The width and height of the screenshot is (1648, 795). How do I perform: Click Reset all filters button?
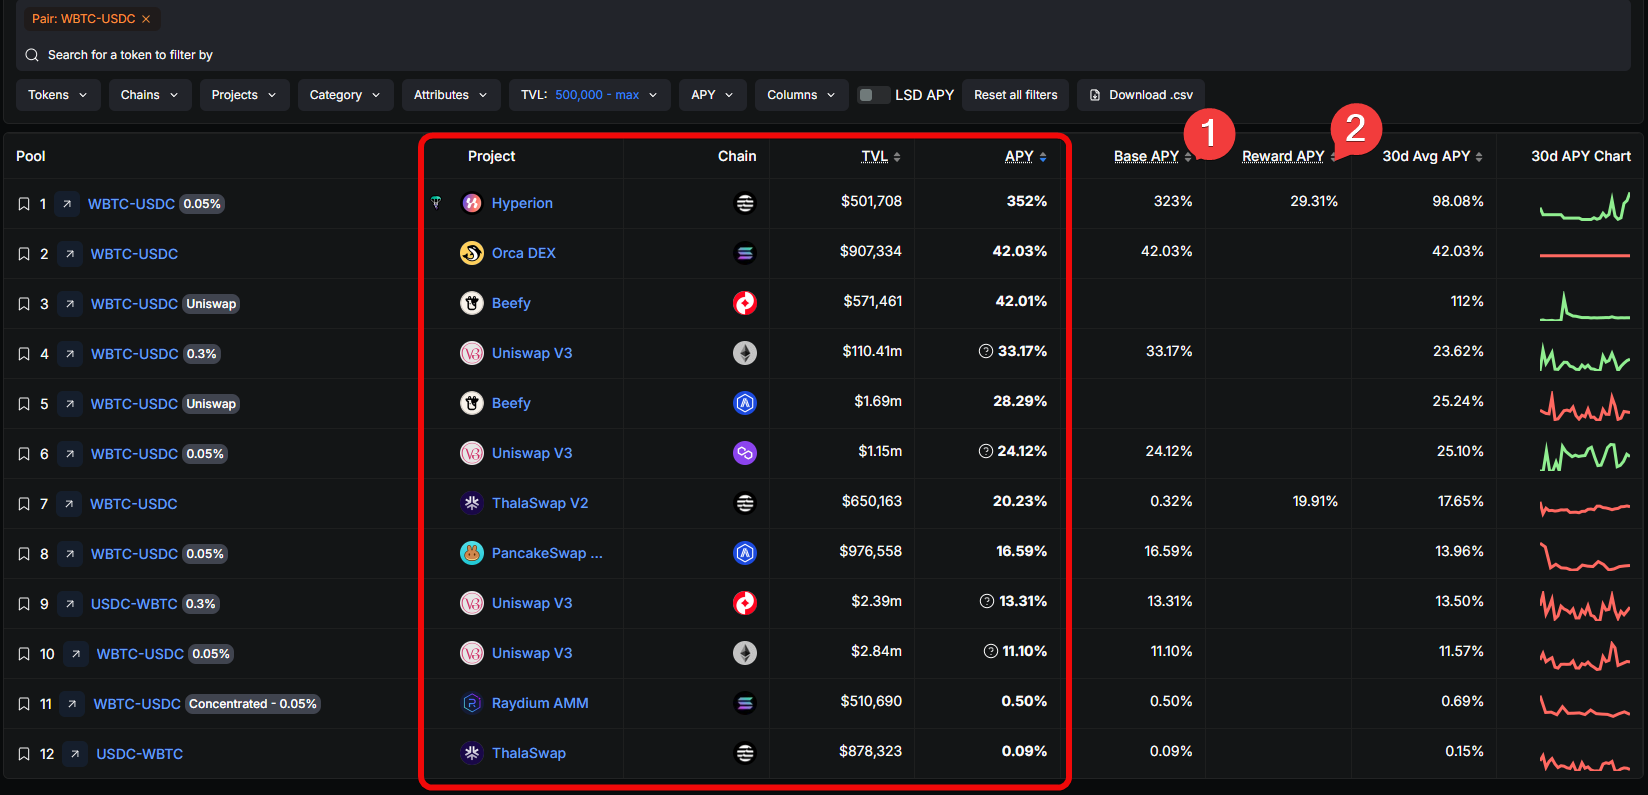click(1015, 95)
